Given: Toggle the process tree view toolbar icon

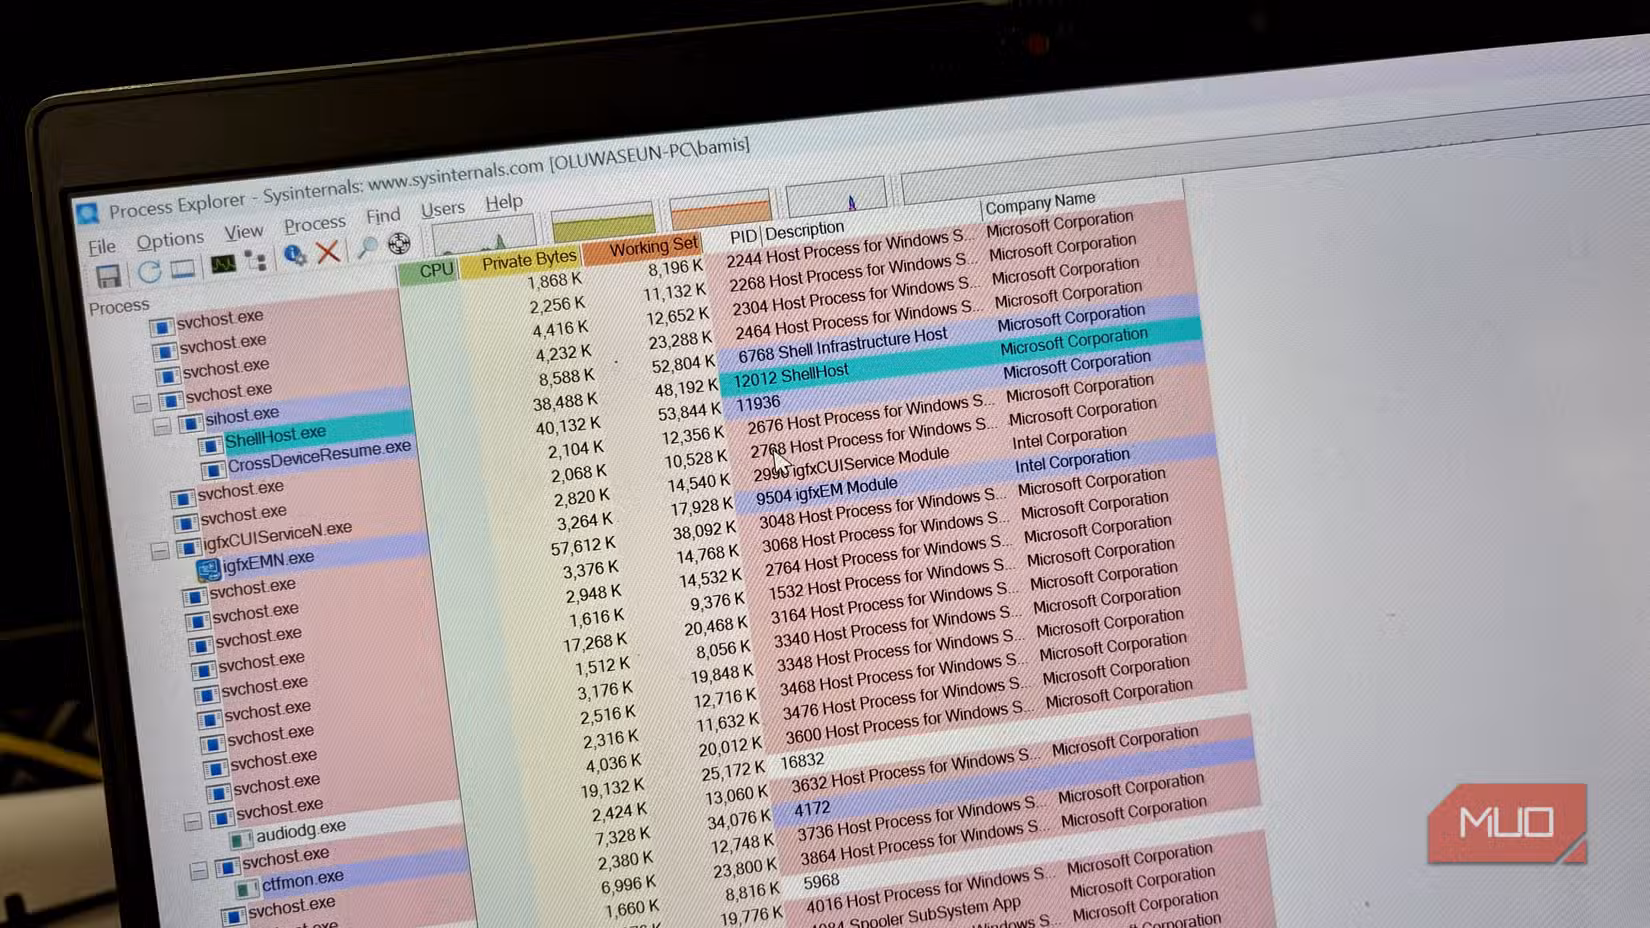Looking at the screenshot, I should click(x=256, y=261).
